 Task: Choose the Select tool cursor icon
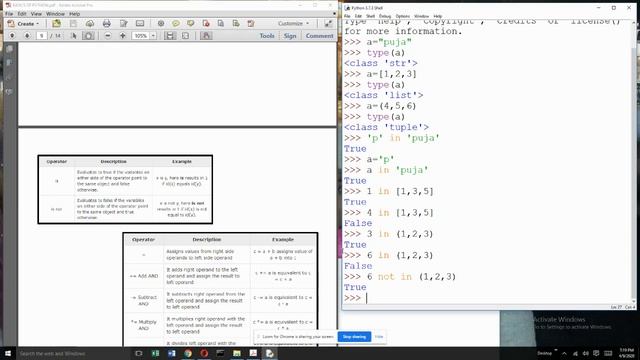73,36
